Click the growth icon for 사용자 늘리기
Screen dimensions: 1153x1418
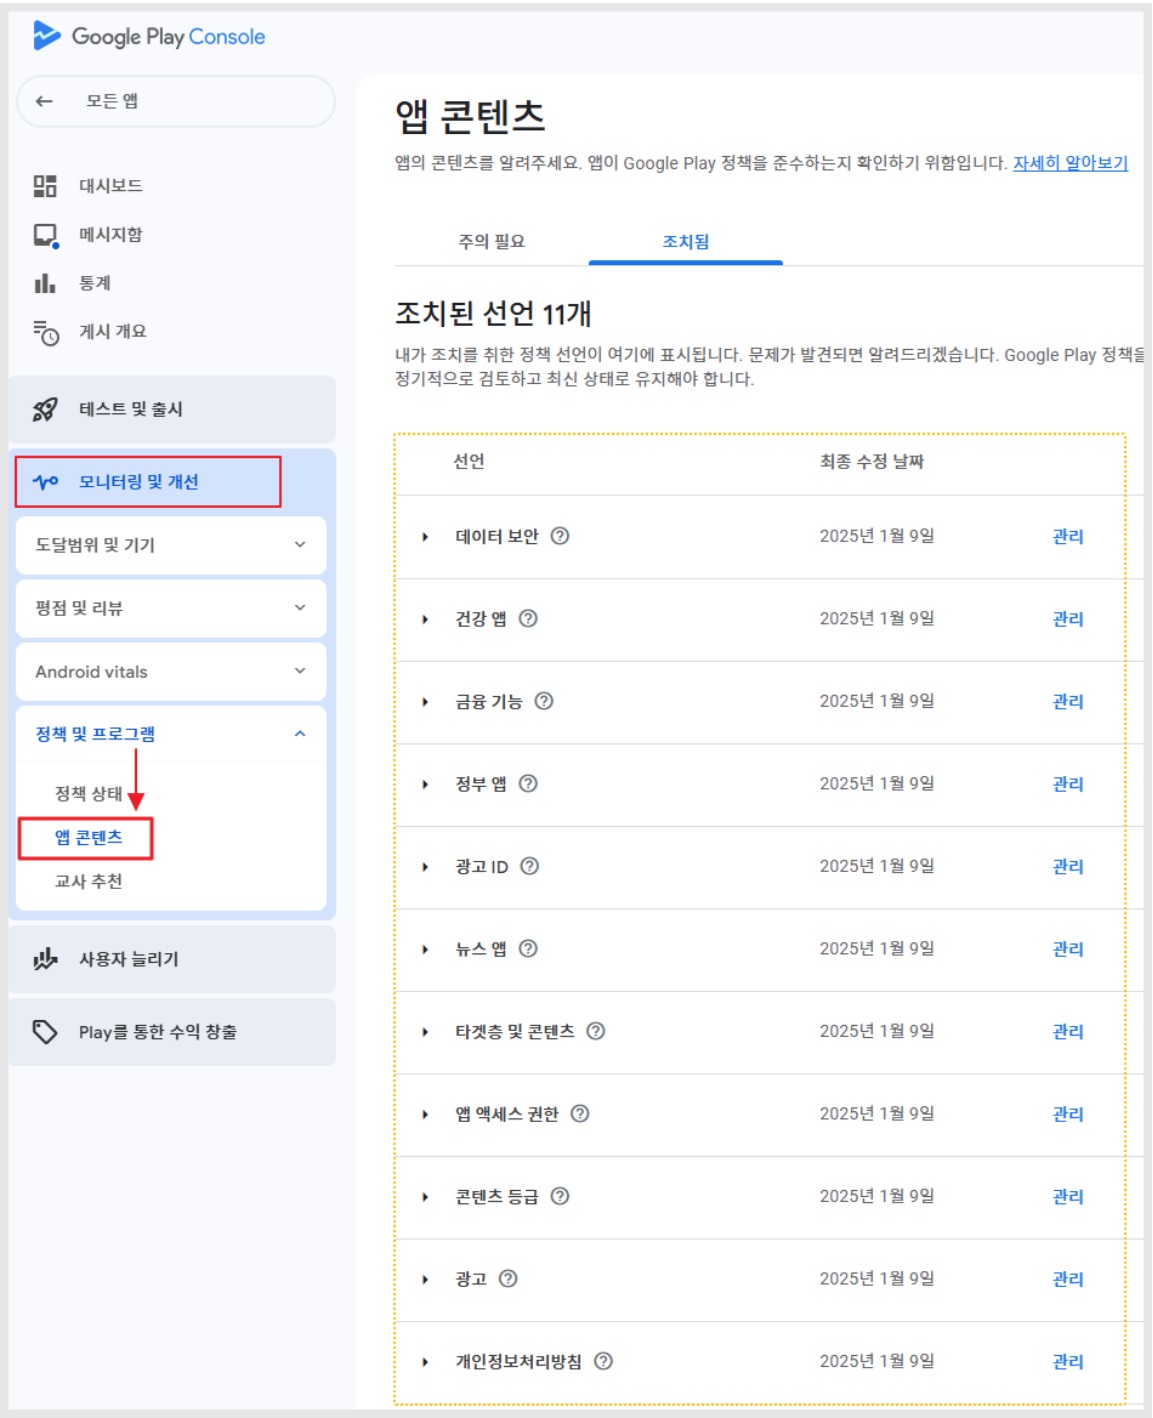(x=45, y=959)
